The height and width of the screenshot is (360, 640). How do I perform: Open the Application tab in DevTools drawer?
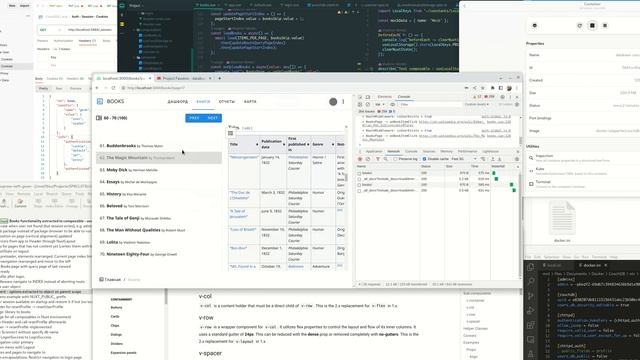click(x=374, y=151)
